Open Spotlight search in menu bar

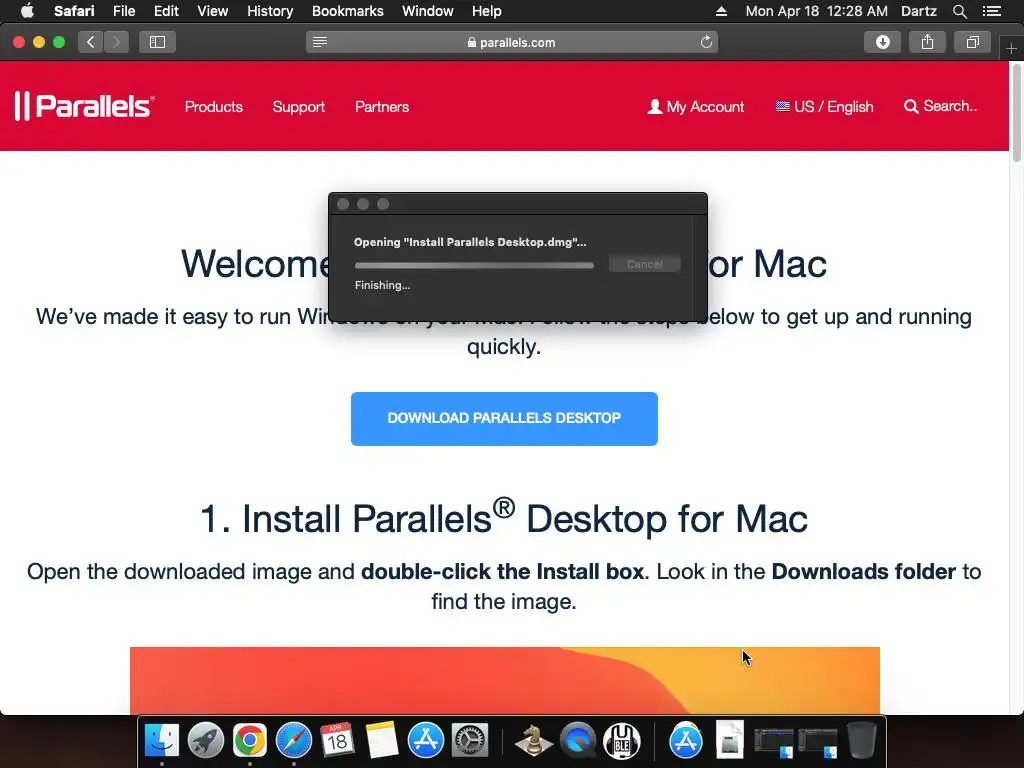[x=959, y=11]
